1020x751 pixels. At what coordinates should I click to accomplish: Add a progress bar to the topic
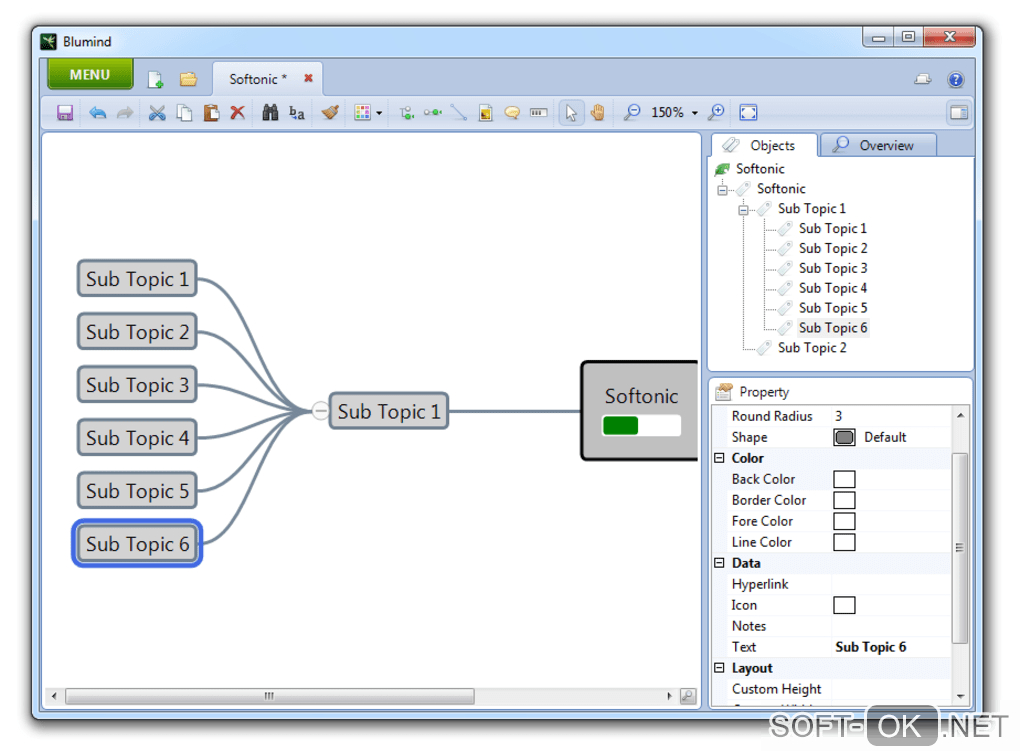coord(539,113)
